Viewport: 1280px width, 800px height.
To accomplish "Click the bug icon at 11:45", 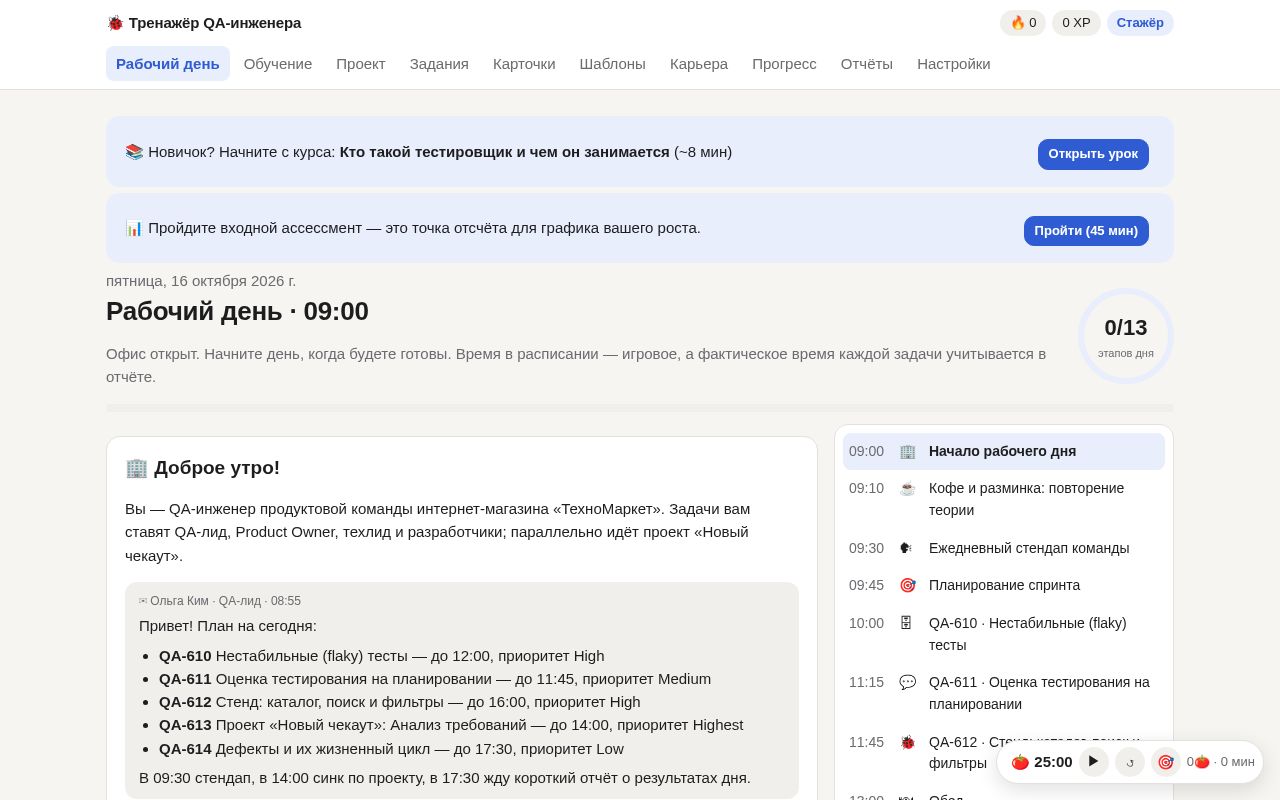I will [907, 742].
